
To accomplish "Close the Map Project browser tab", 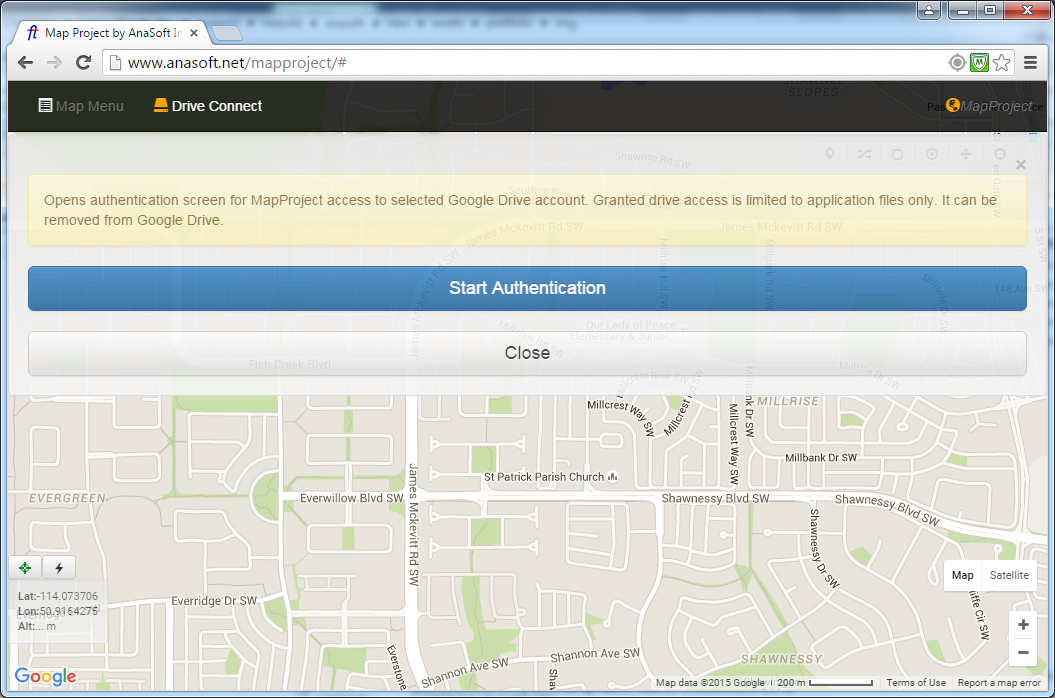I will [194, 33].
